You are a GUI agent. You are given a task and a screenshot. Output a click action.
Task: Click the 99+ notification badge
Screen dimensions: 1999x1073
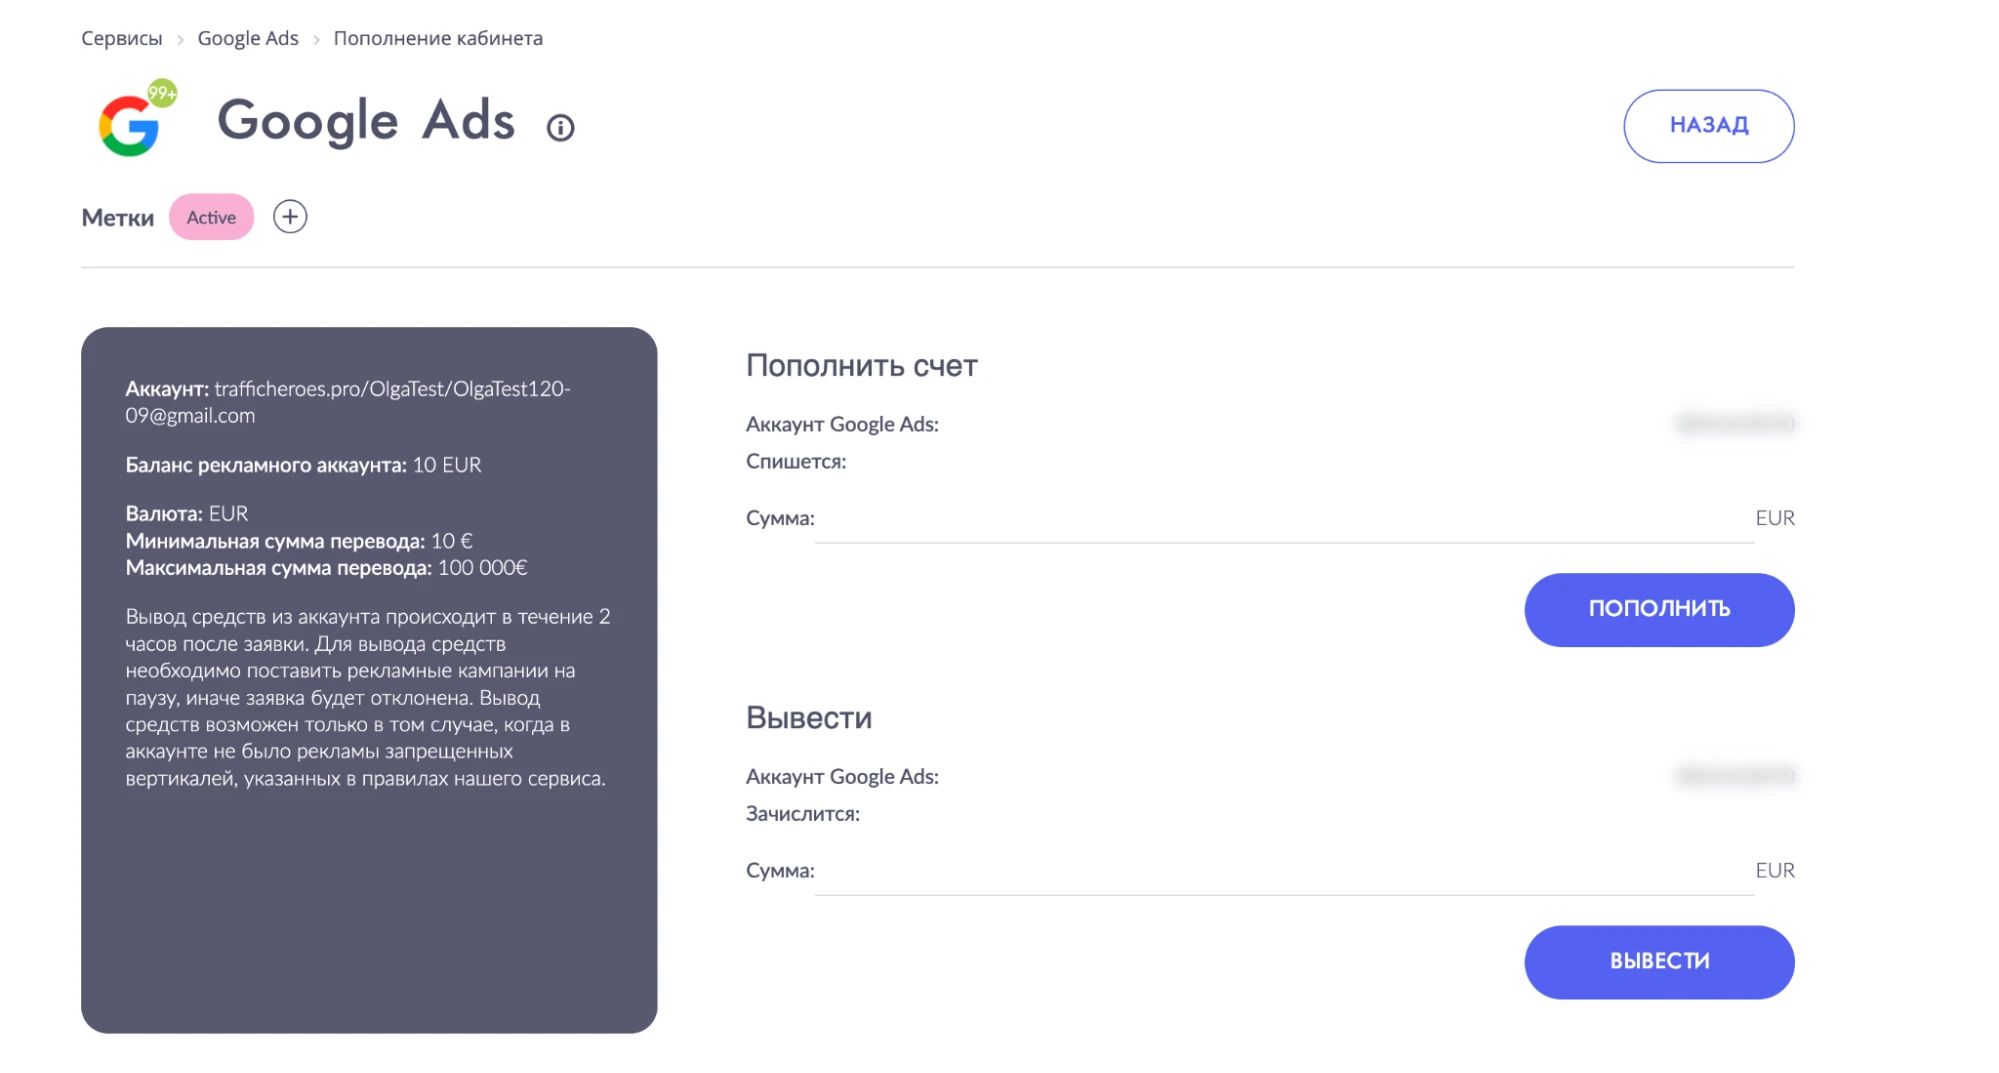tap(162, 93)
